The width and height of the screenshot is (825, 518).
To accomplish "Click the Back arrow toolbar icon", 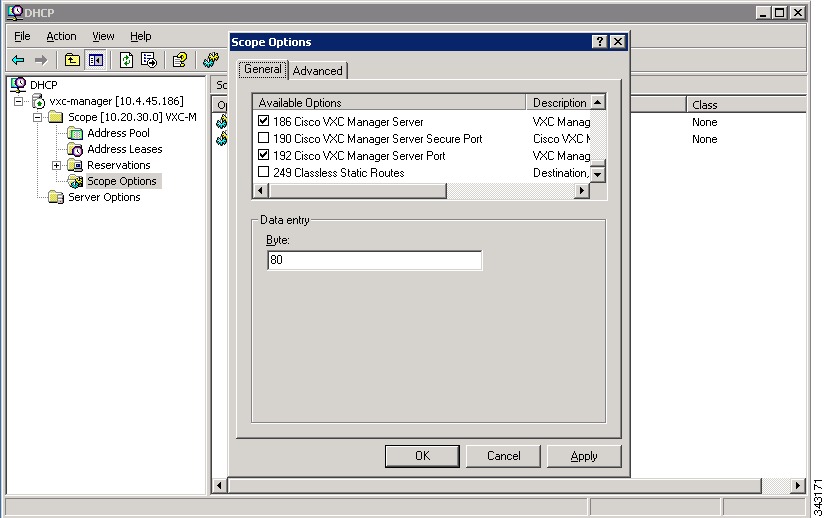I will (x=18, y=60).
